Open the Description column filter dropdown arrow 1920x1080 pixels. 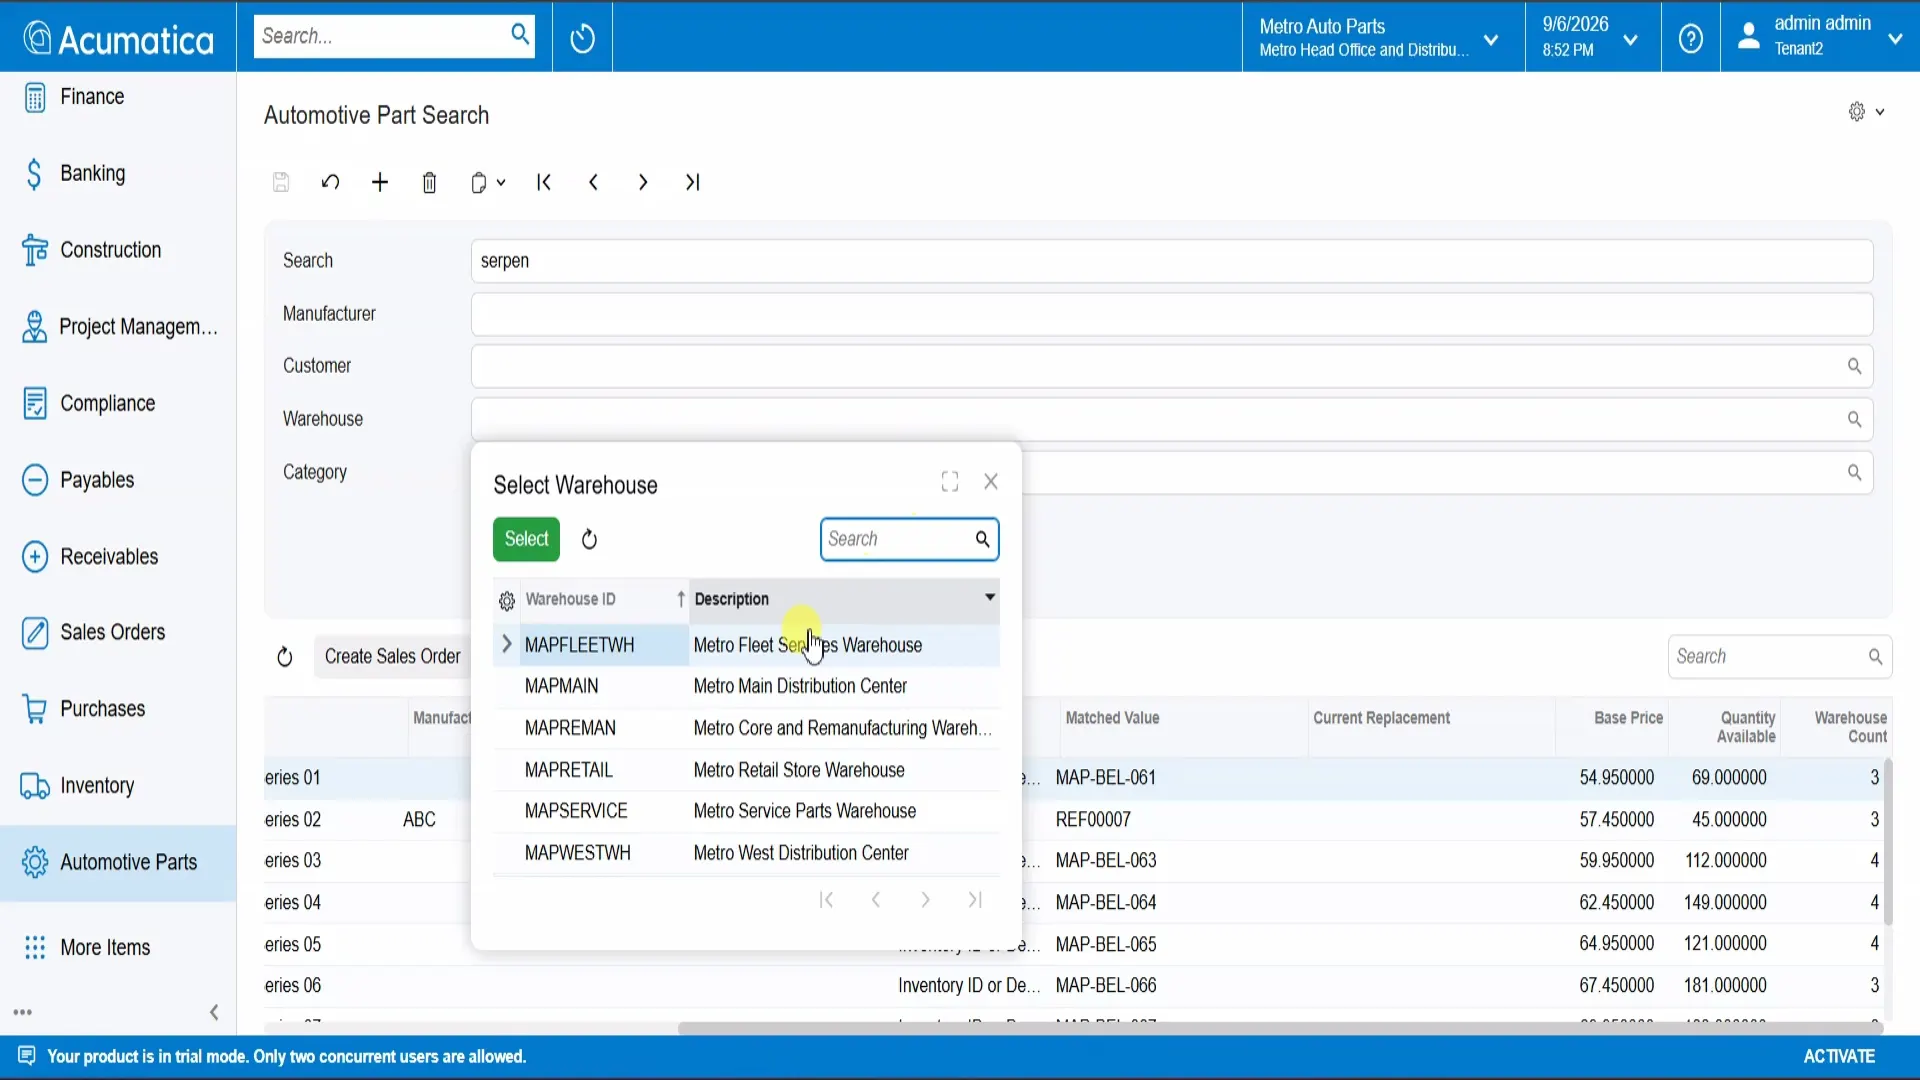point(990,598)
